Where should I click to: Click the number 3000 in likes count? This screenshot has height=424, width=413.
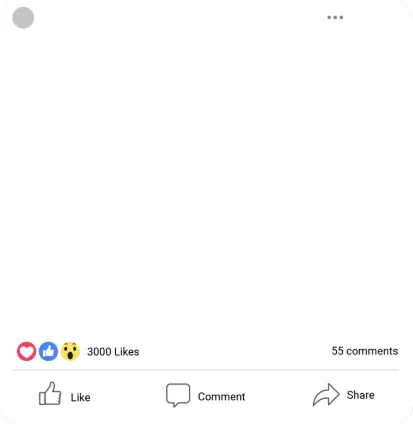click(x=99, y=352)
